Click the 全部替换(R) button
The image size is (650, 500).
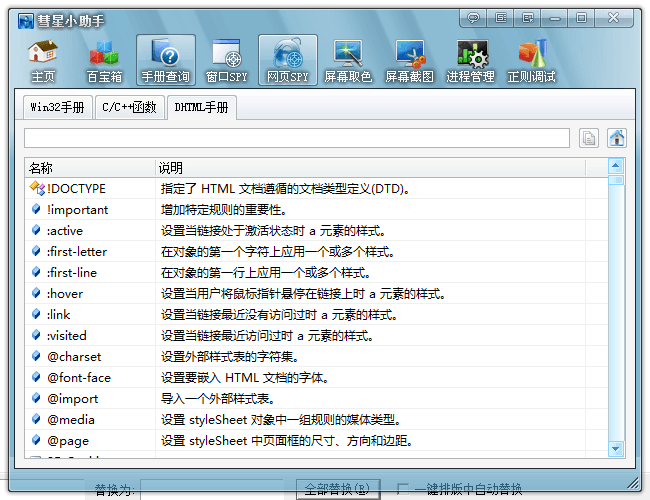(x=337, y=489)
